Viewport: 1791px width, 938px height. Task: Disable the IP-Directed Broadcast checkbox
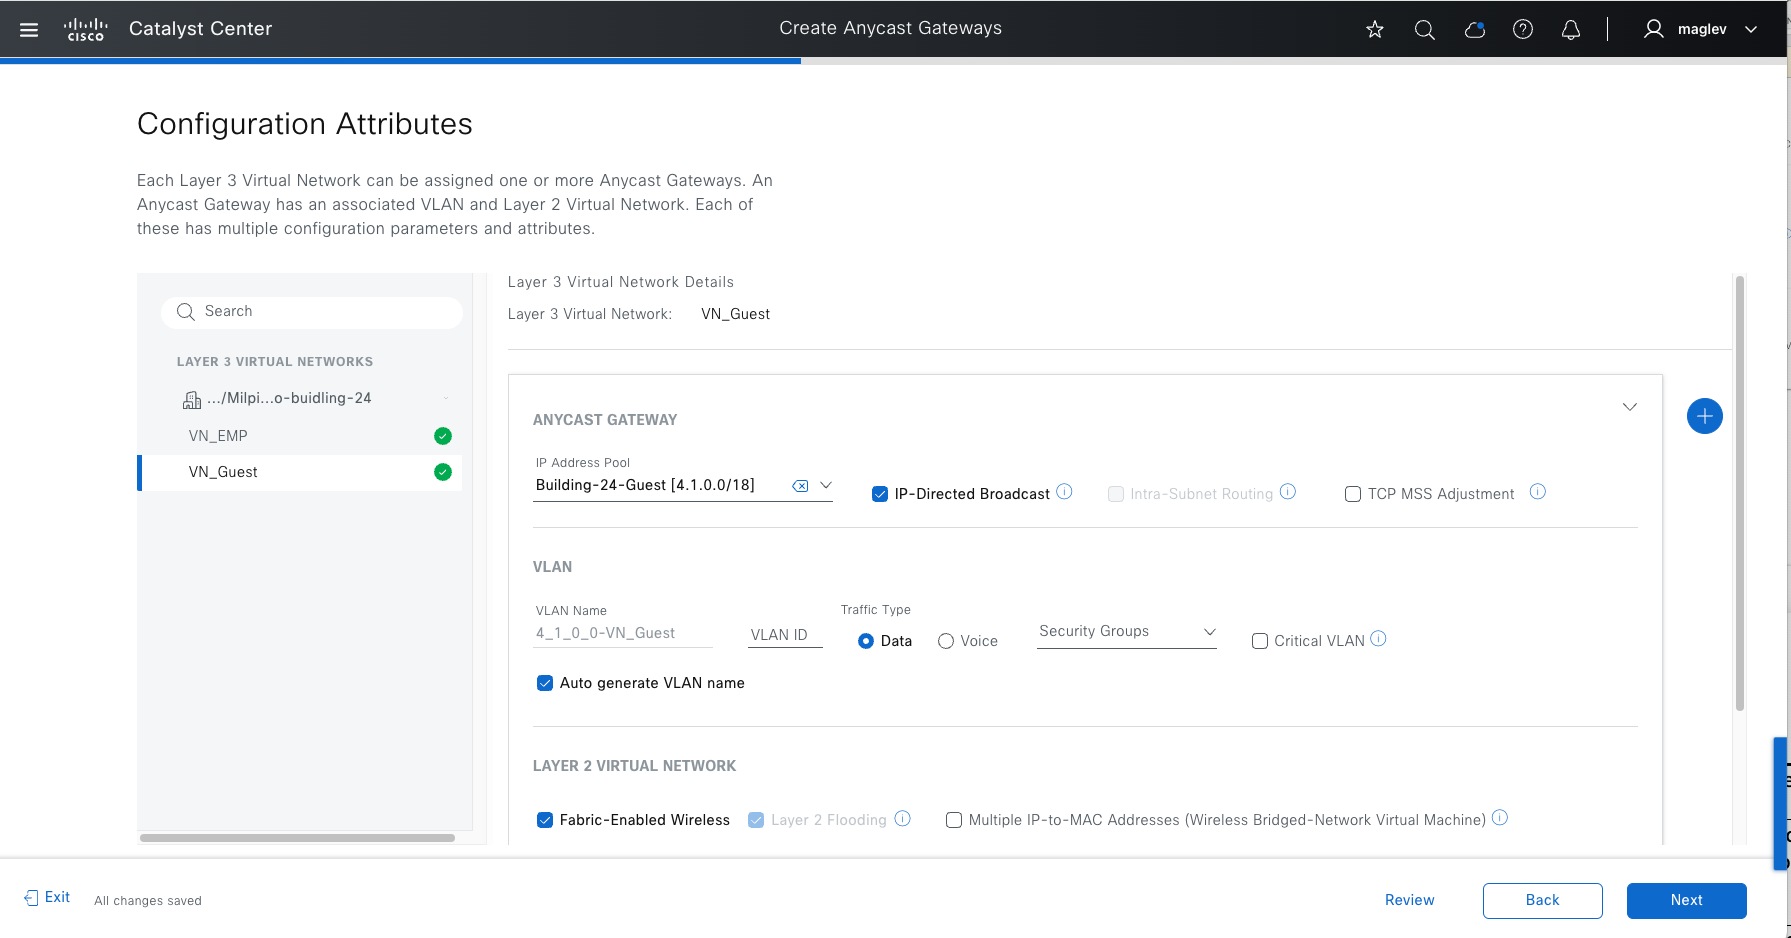[880, 494]
